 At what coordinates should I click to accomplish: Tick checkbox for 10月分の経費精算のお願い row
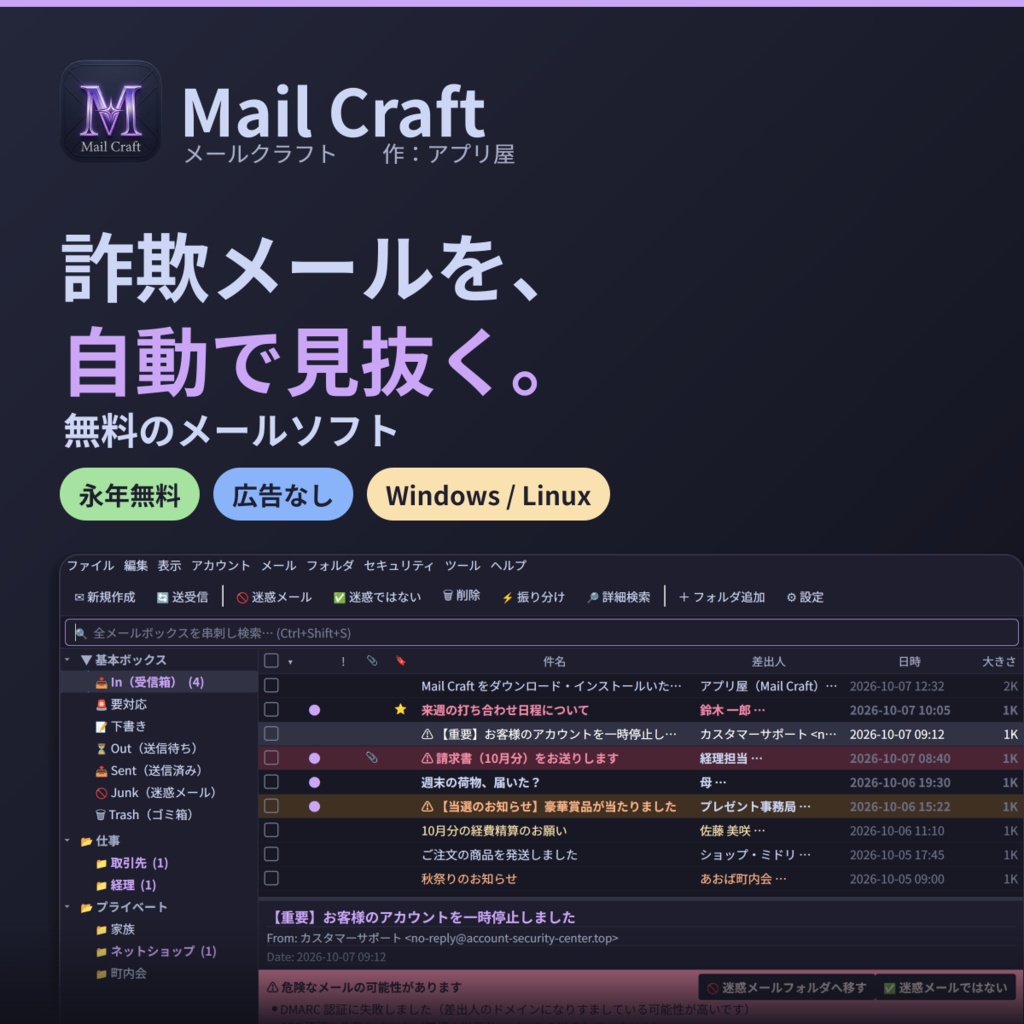[x=271, y=830]
